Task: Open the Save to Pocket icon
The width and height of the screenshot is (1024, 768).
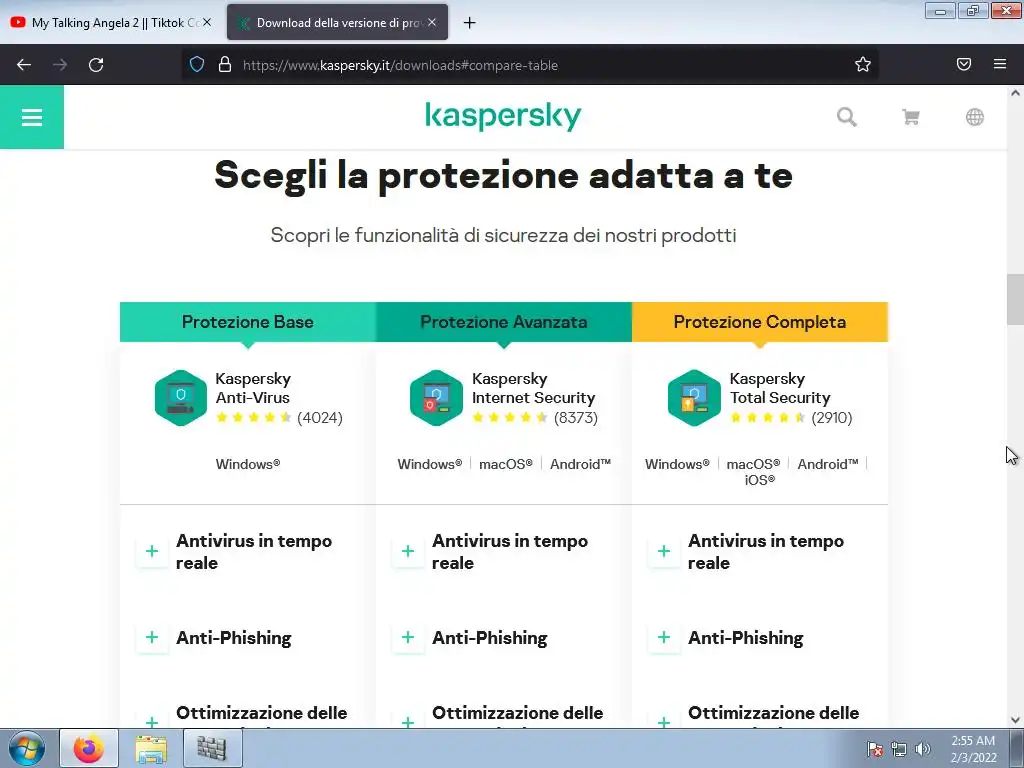Action: click(x=964, y=64)
